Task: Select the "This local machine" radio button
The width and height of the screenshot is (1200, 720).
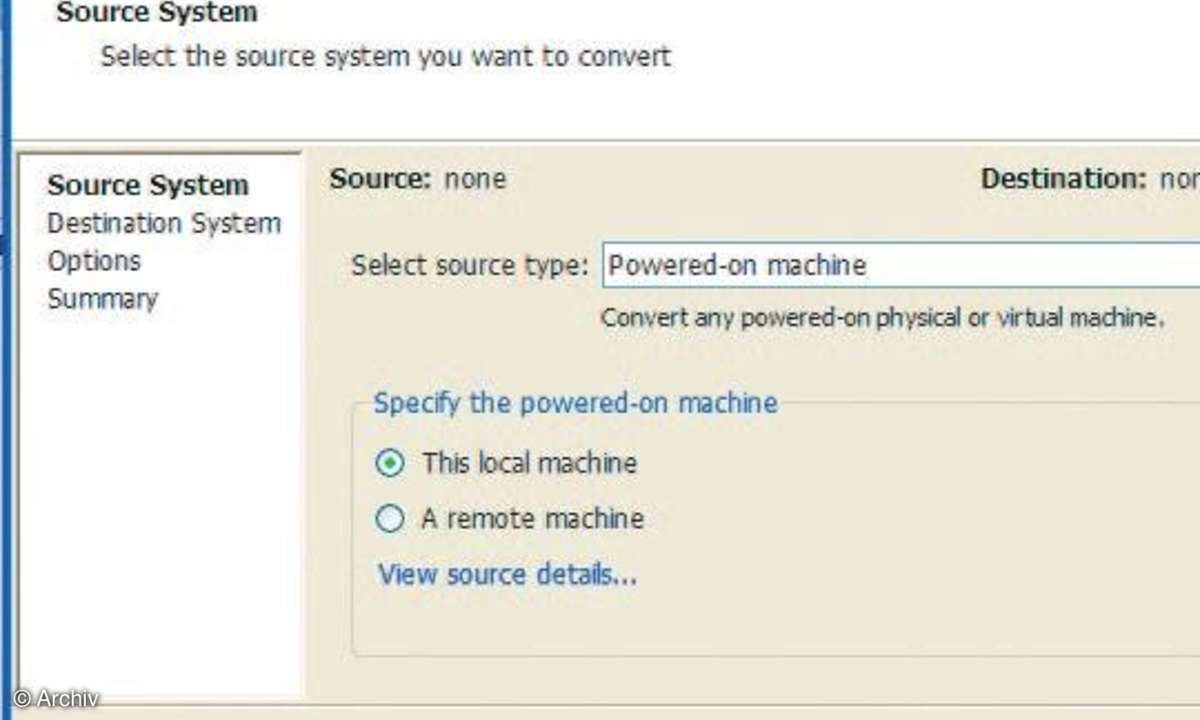Action: point(390,463)
